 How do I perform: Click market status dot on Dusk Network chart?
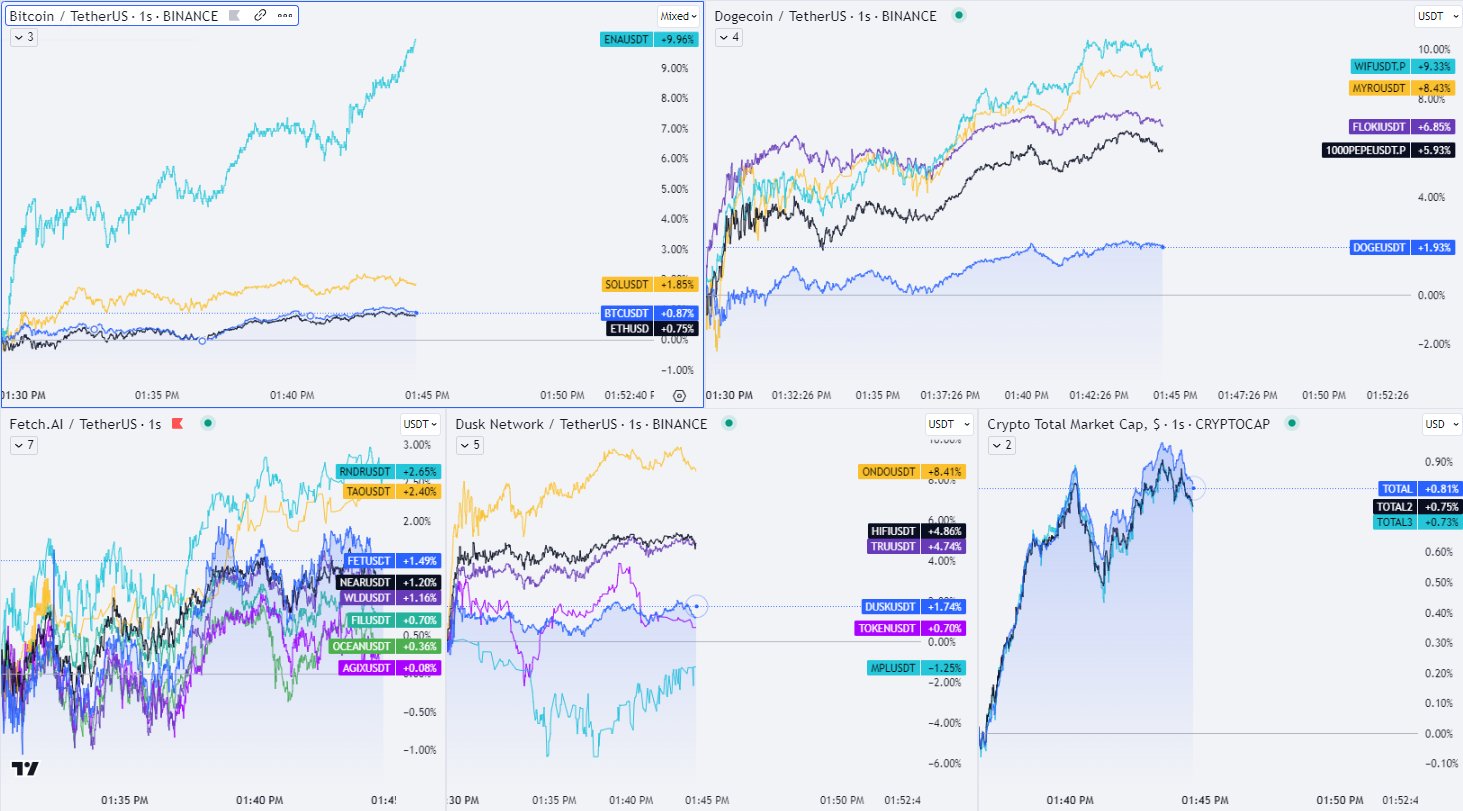click(729, 424)
